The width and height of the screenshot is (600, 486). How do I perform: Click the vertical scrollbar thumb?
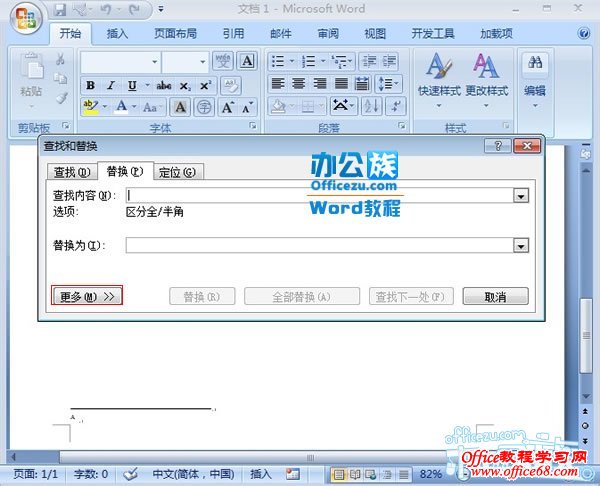586,335
